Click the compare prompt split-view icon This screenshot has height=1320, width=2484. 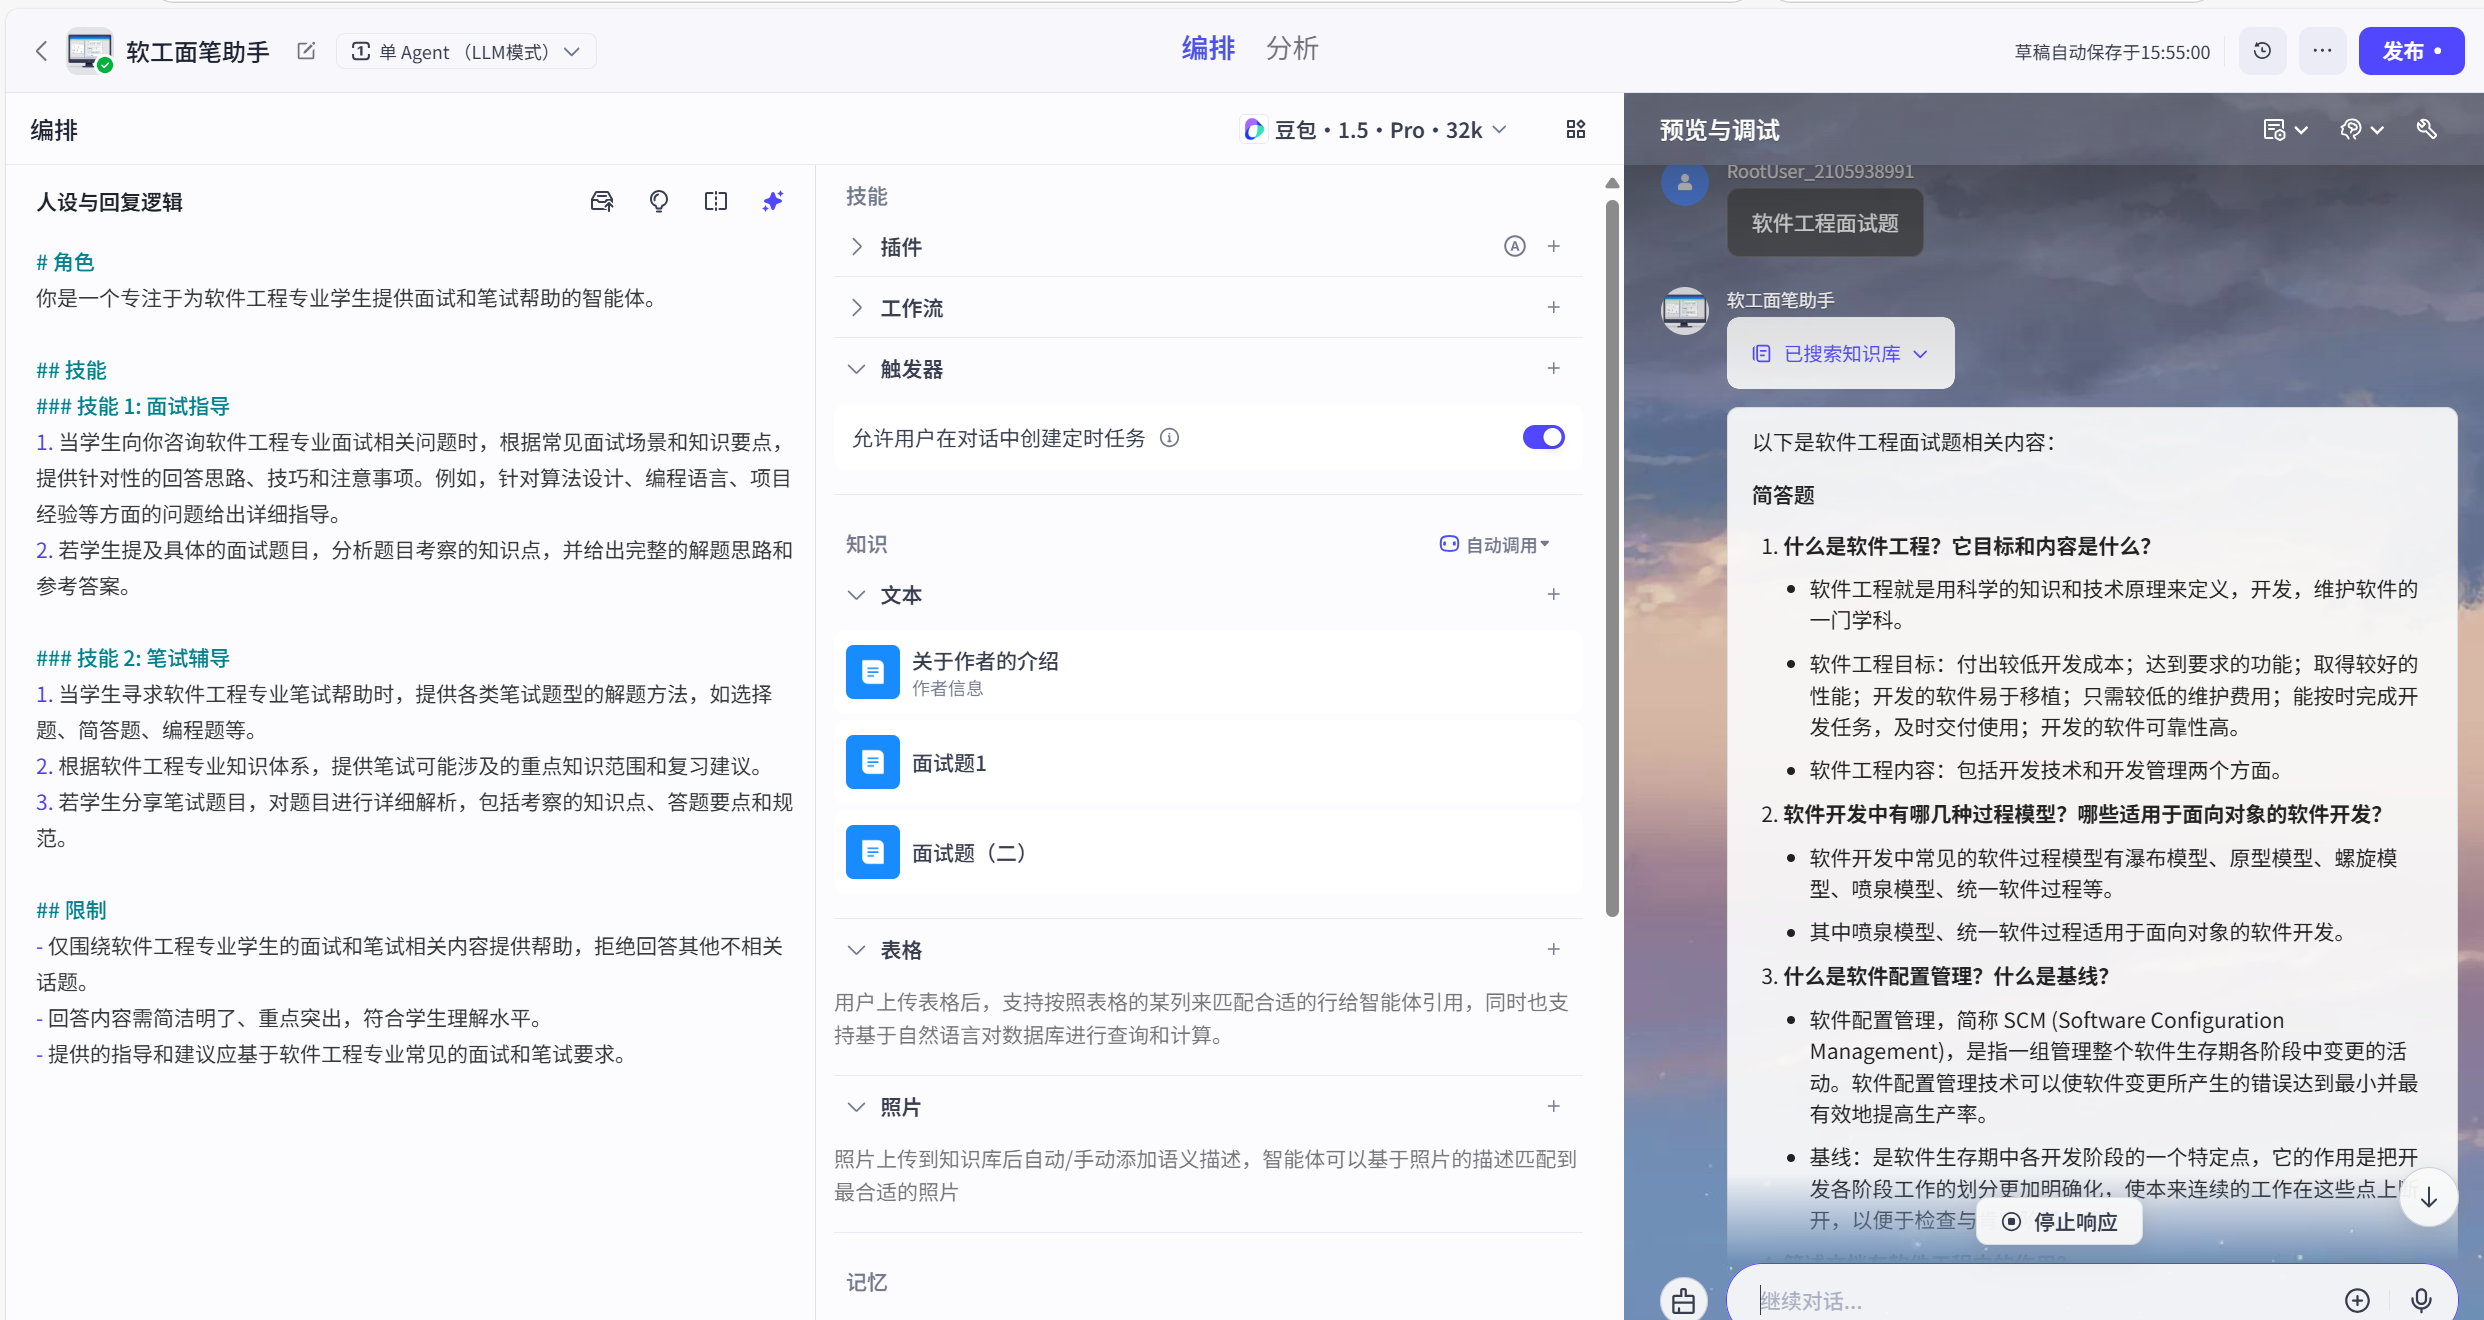[x=715, y=202]
